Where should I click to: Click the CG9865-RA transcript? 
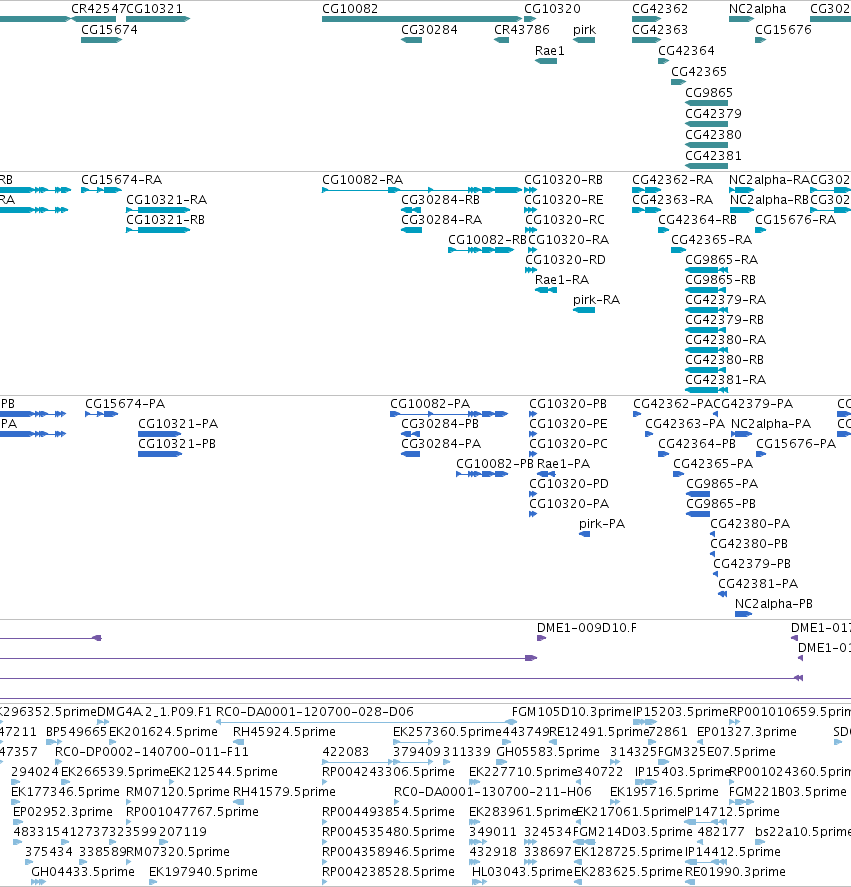click(x=706, y=270)
